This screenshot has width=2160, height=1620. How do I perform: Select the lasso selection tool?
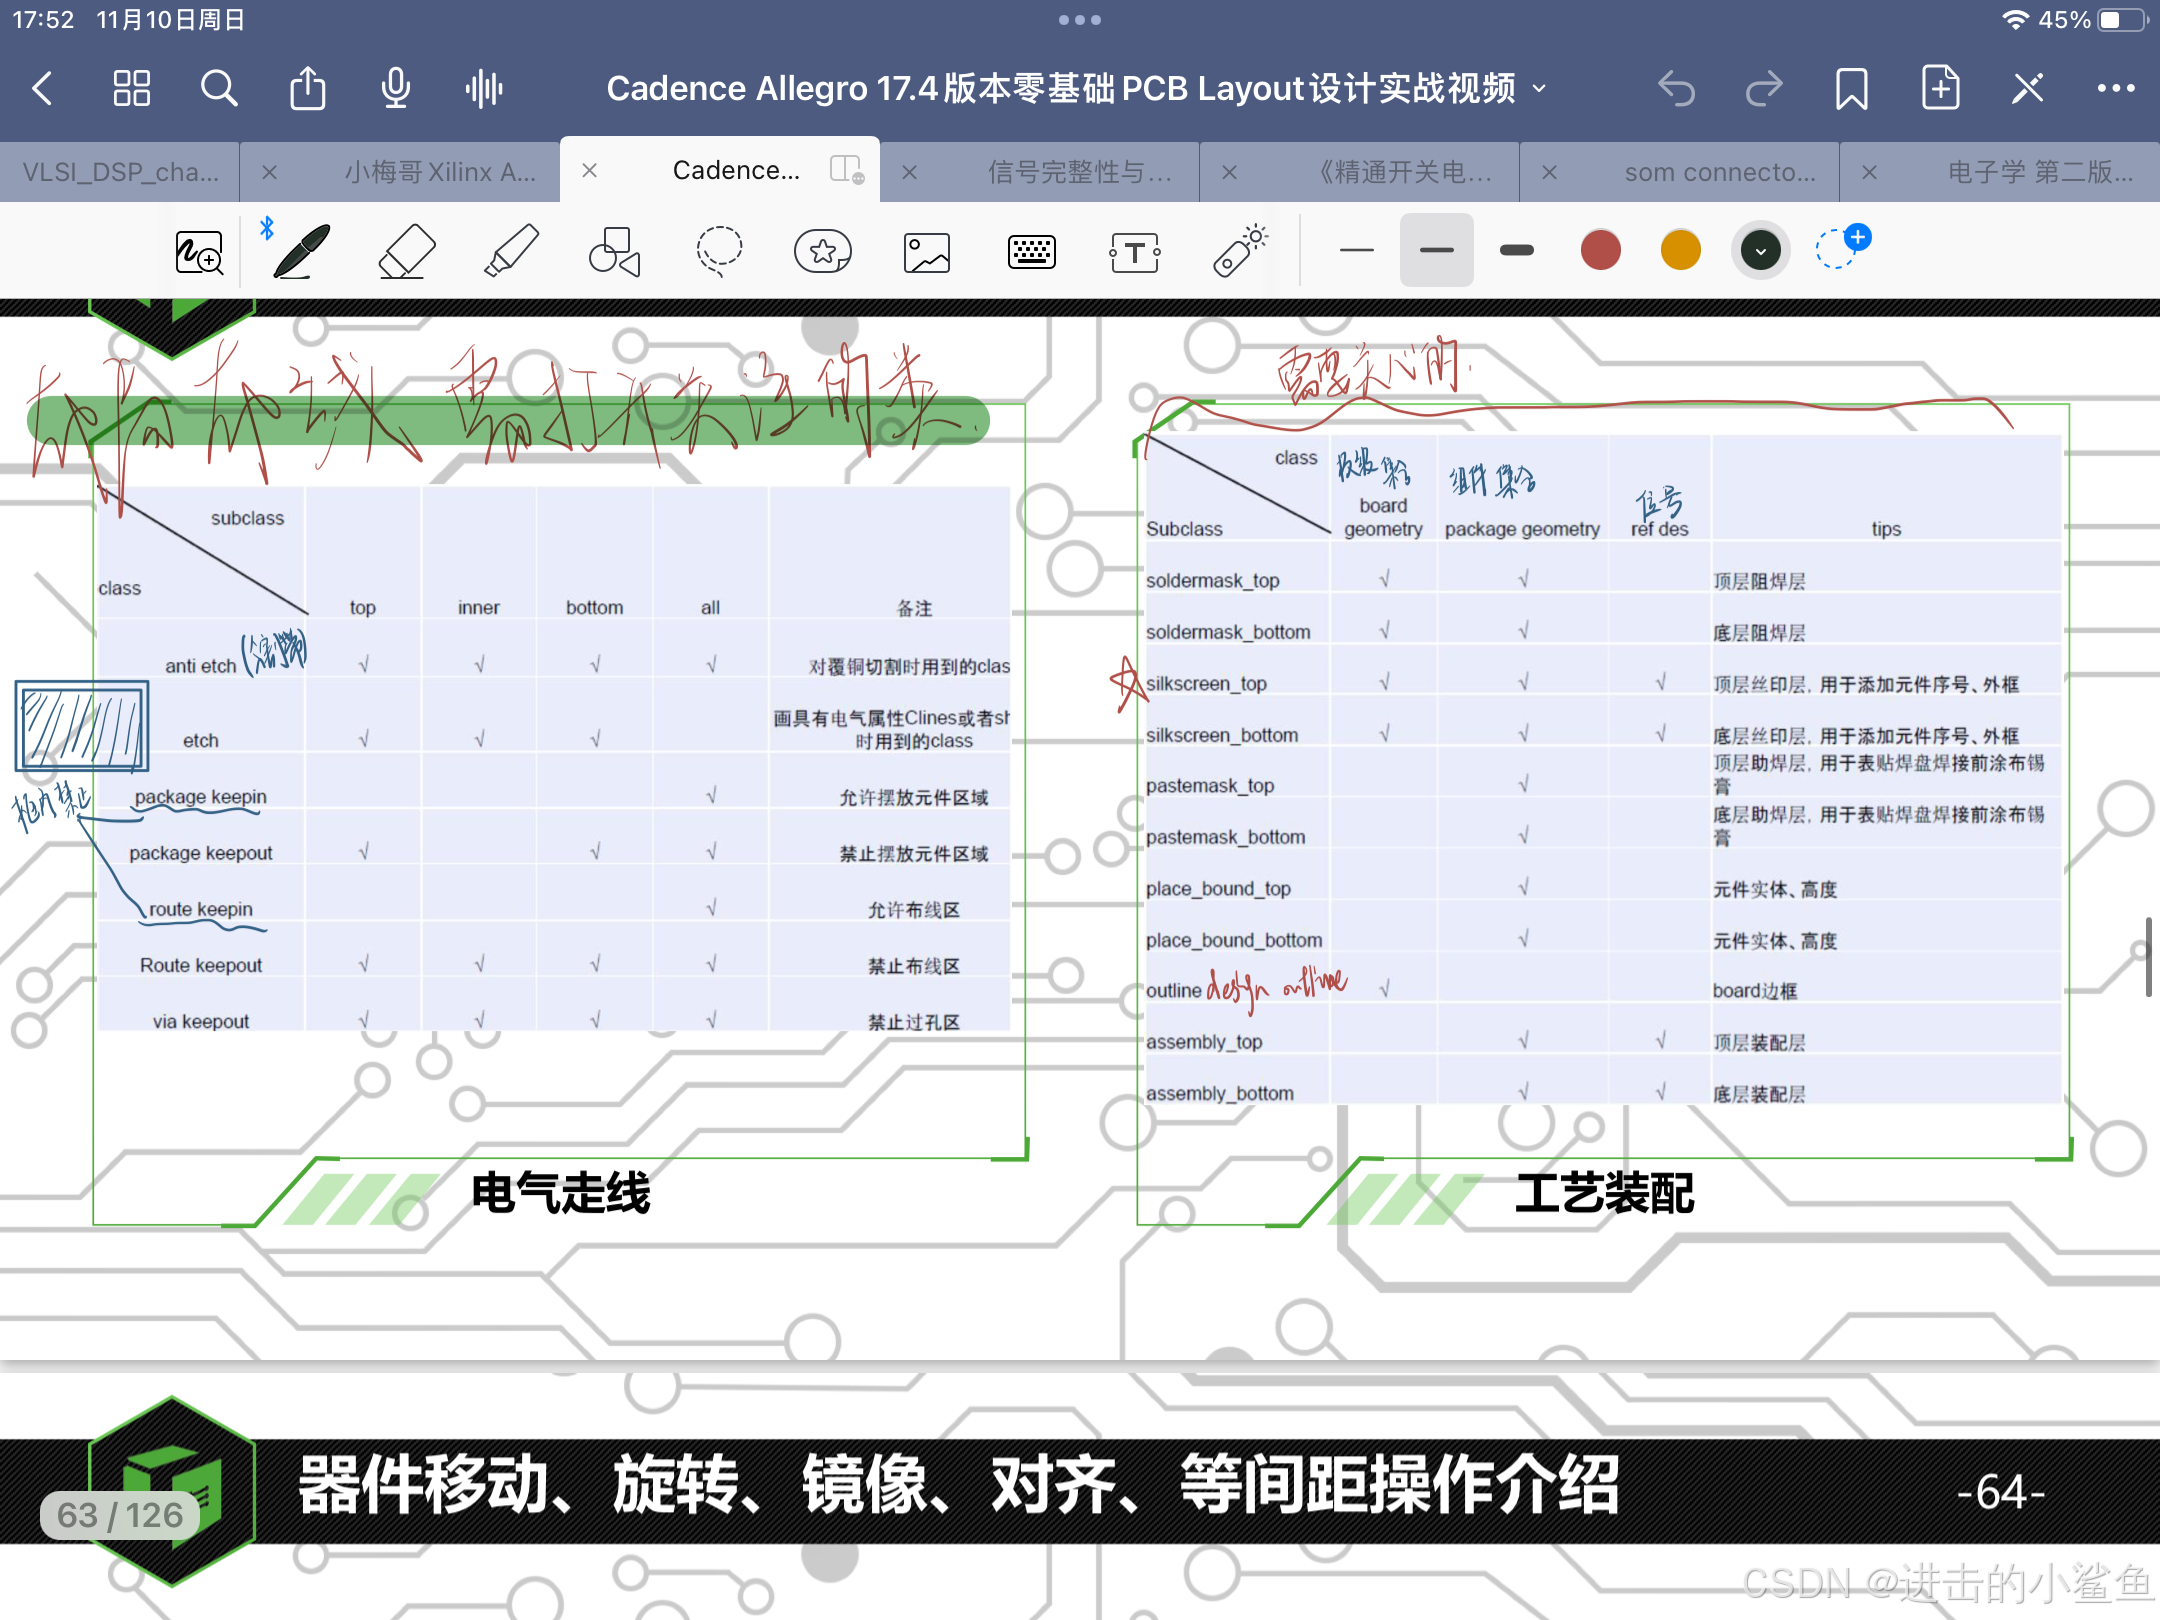click(x=719, y=251)
